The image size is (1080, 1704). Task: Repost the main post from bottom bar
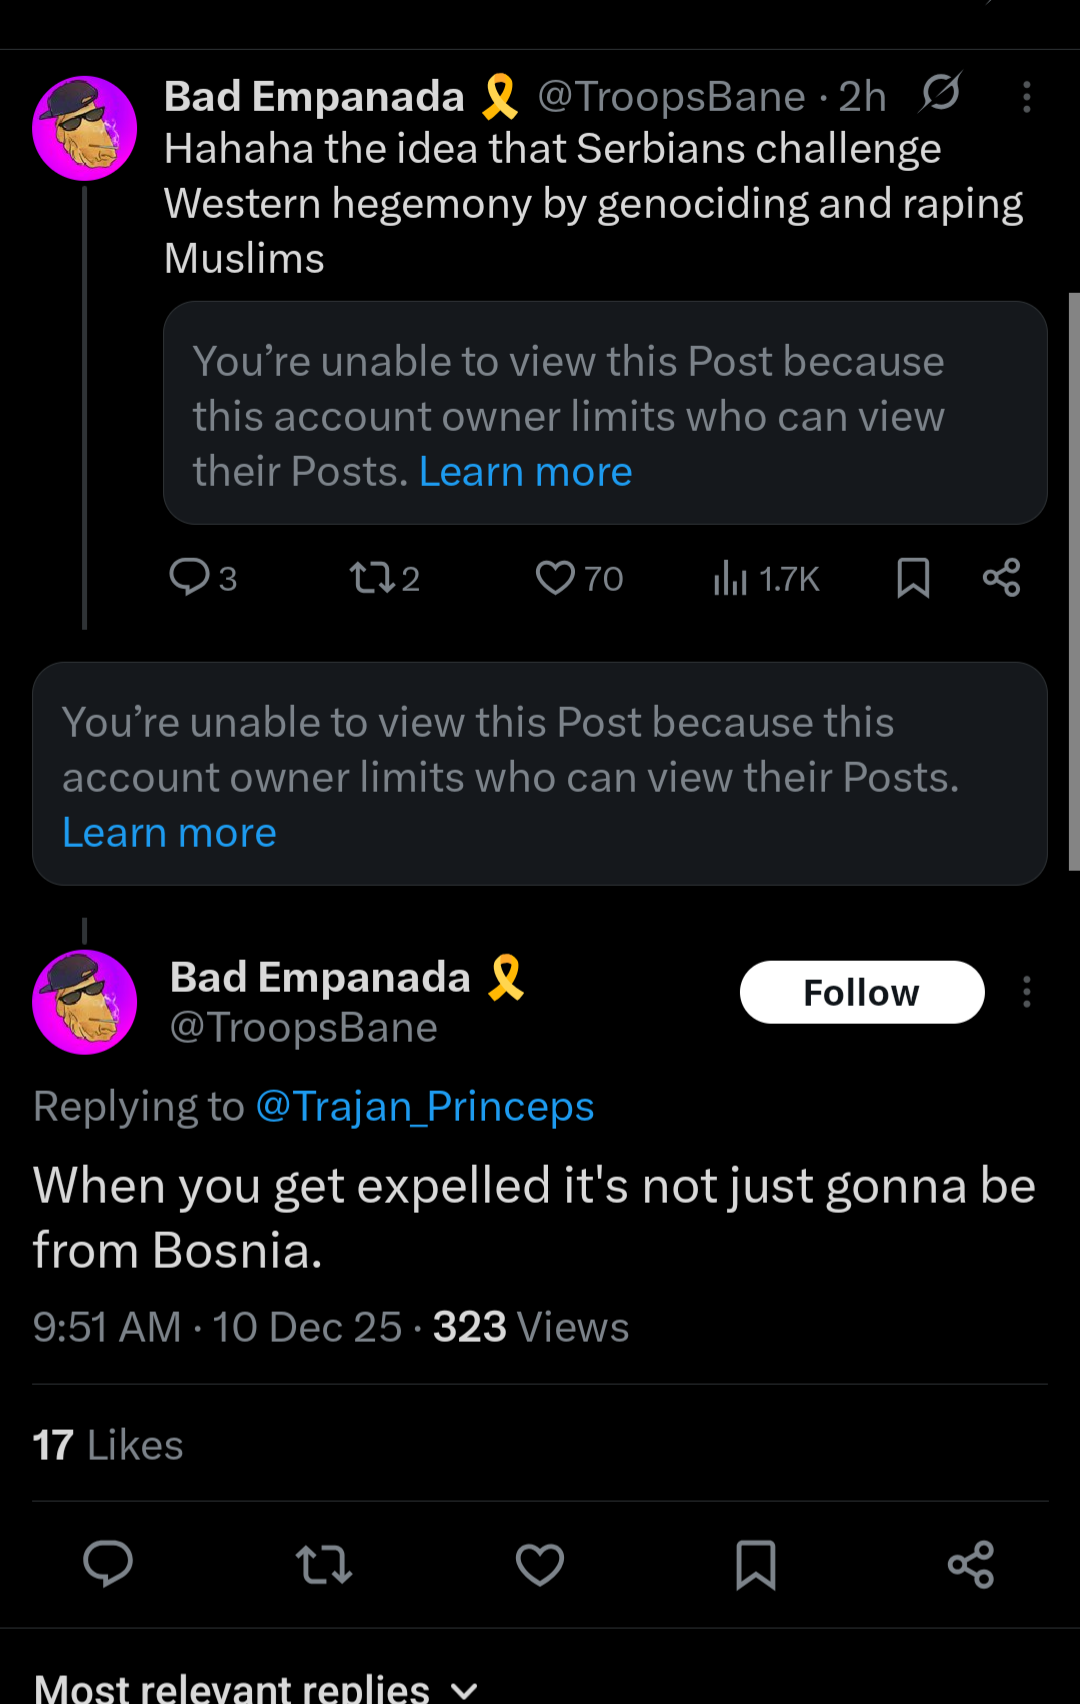(x=323, y=1564)
